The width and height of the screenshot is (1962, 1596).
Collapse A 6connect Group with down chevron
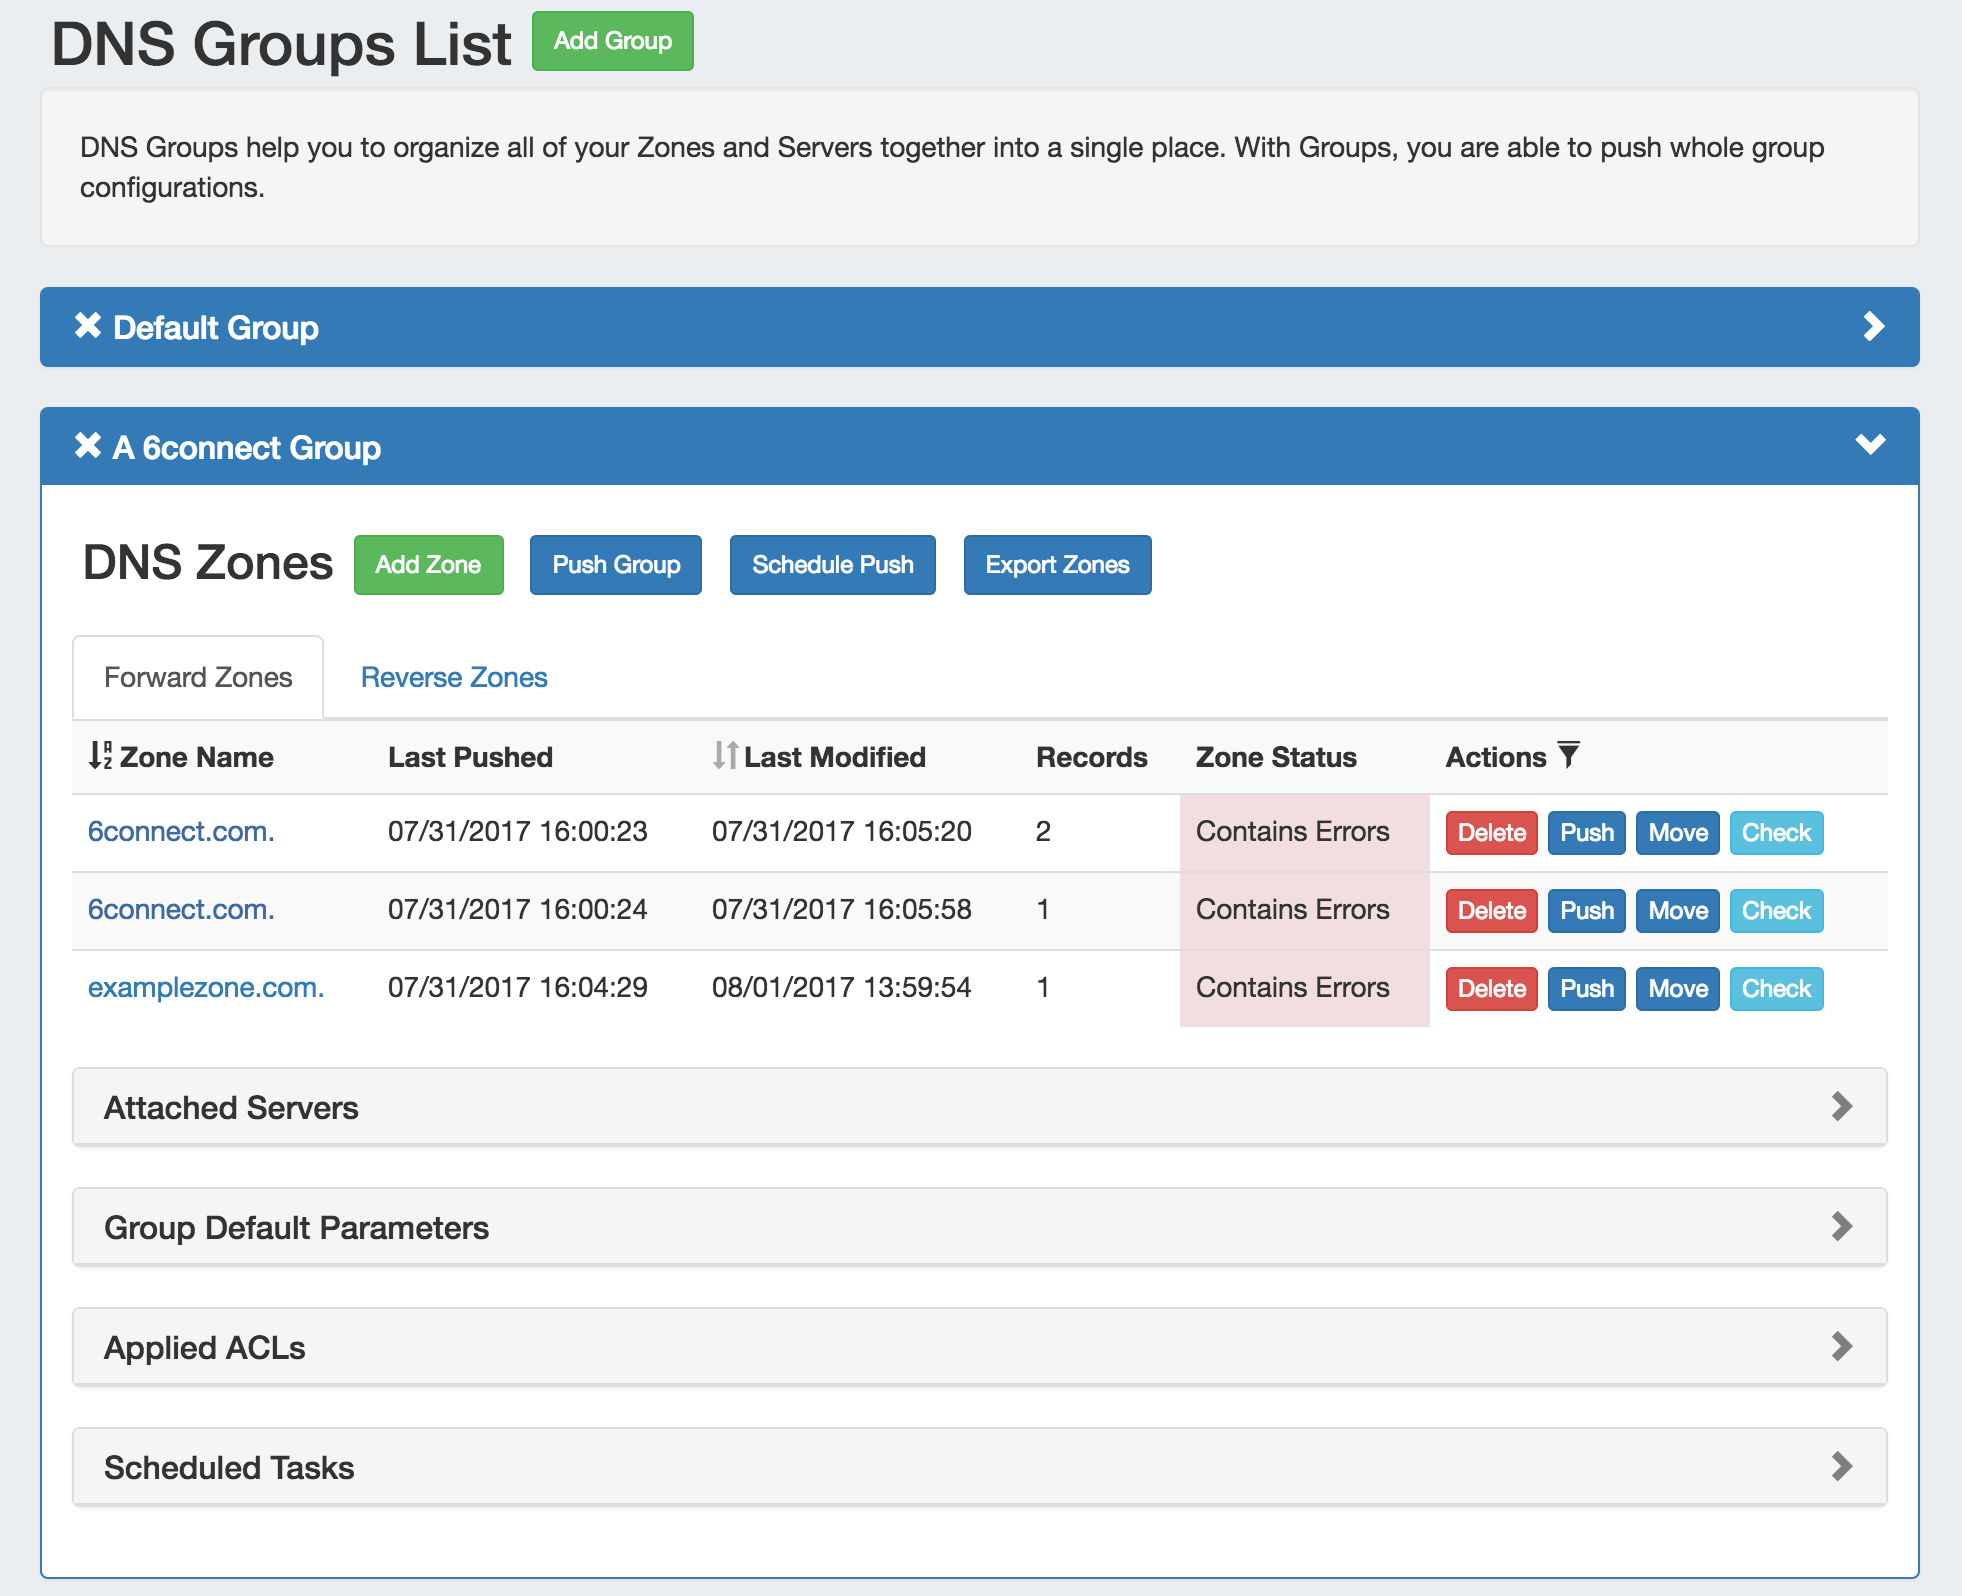click(1870, 445)
